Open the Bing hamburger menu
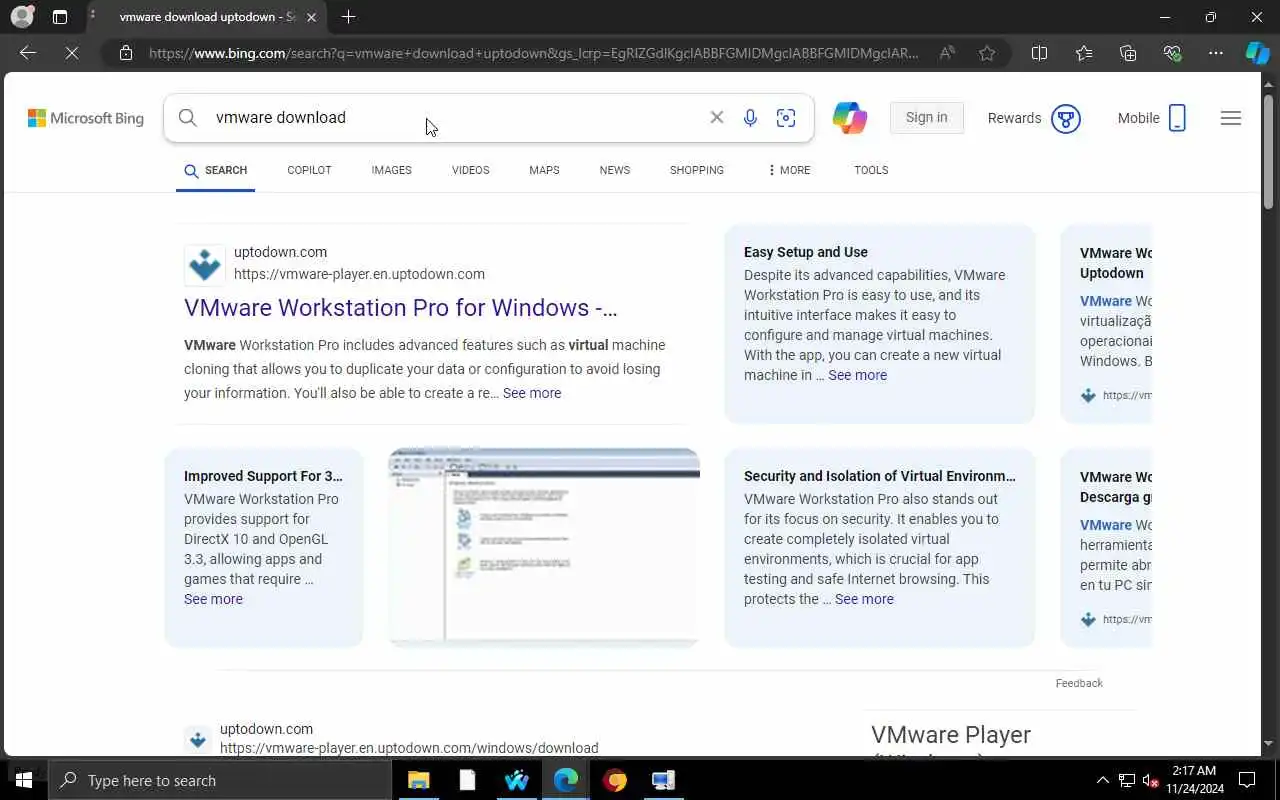1280x800 pixels. click(1231, 118)
